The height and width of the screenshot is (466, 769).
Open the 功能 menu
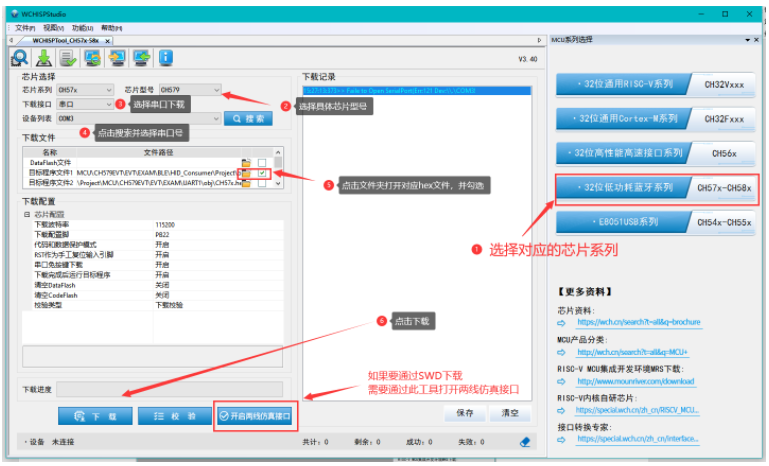(x=82, y=28)
